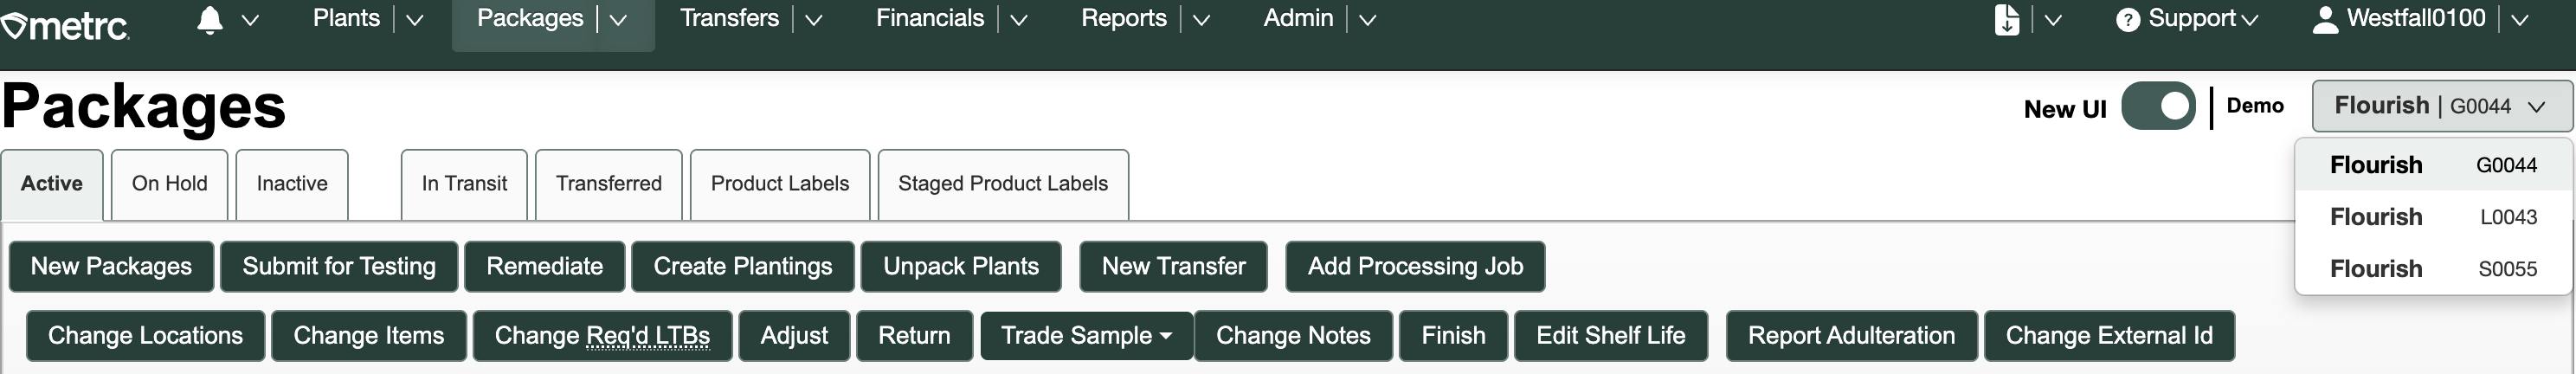Click the Report Adulteration button
This screenshot has height=374, width=2576.
coord(1851,336)
